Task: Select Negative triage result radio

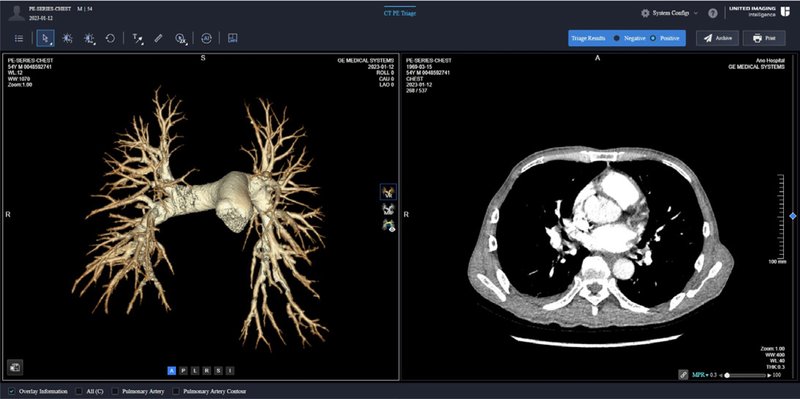Action: click(x=616, y=38)
